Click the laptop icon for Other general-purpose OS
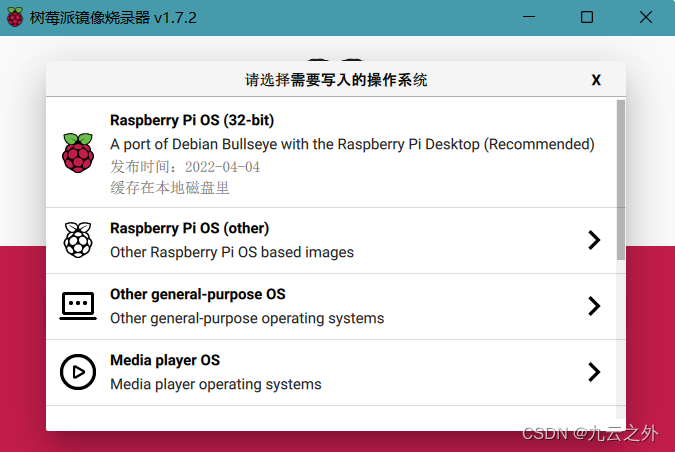The height and width of the screenshot is (452, 675). click(x=78, y=306)
